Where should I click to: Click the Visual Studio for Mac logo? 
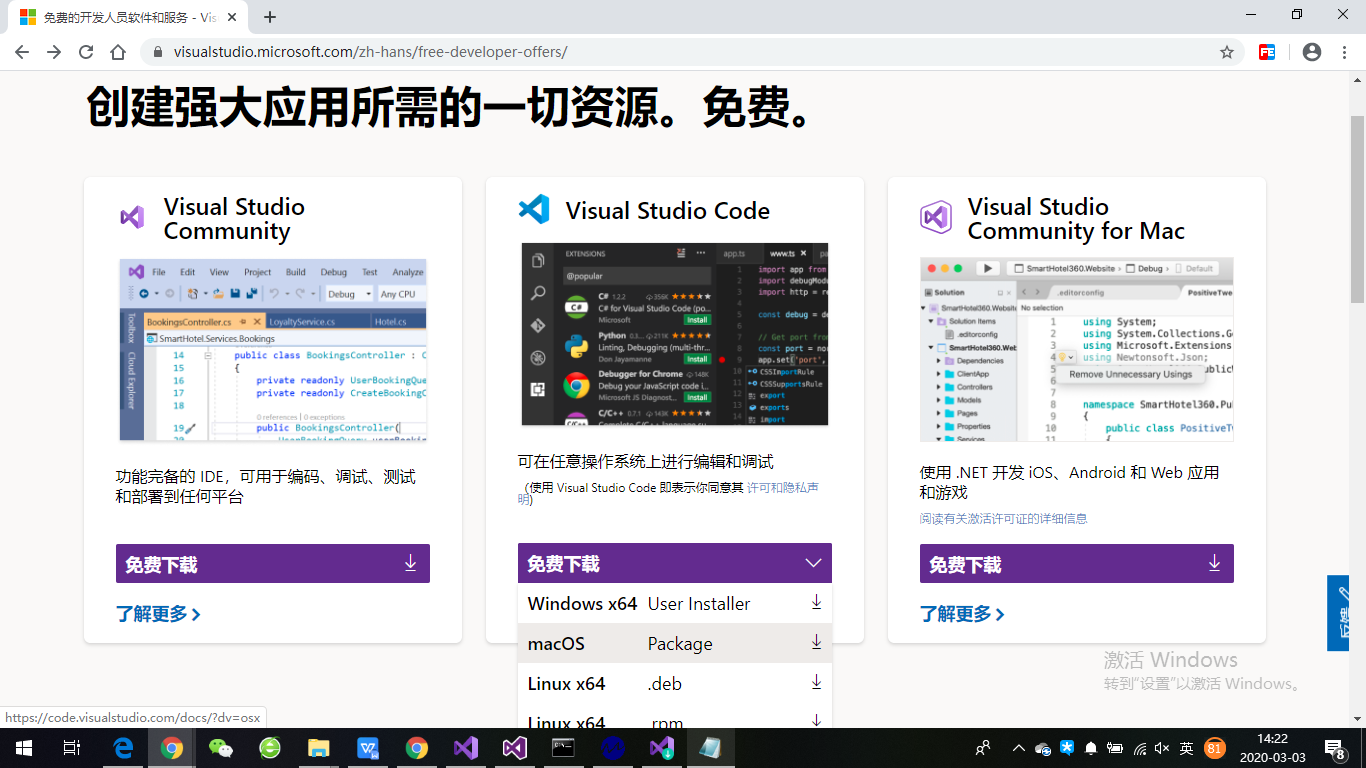(x=936, y=217)
